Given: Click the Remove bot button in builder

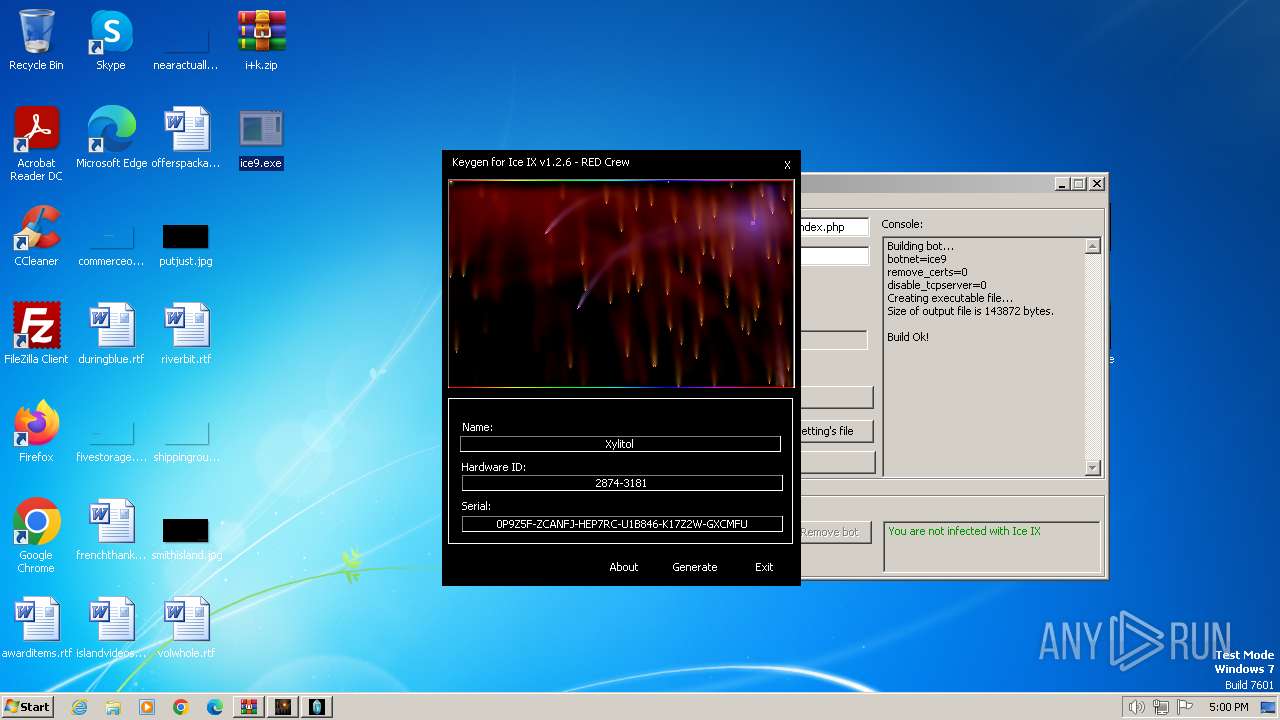Looking at the screenshot, I should tap(836, 532).
